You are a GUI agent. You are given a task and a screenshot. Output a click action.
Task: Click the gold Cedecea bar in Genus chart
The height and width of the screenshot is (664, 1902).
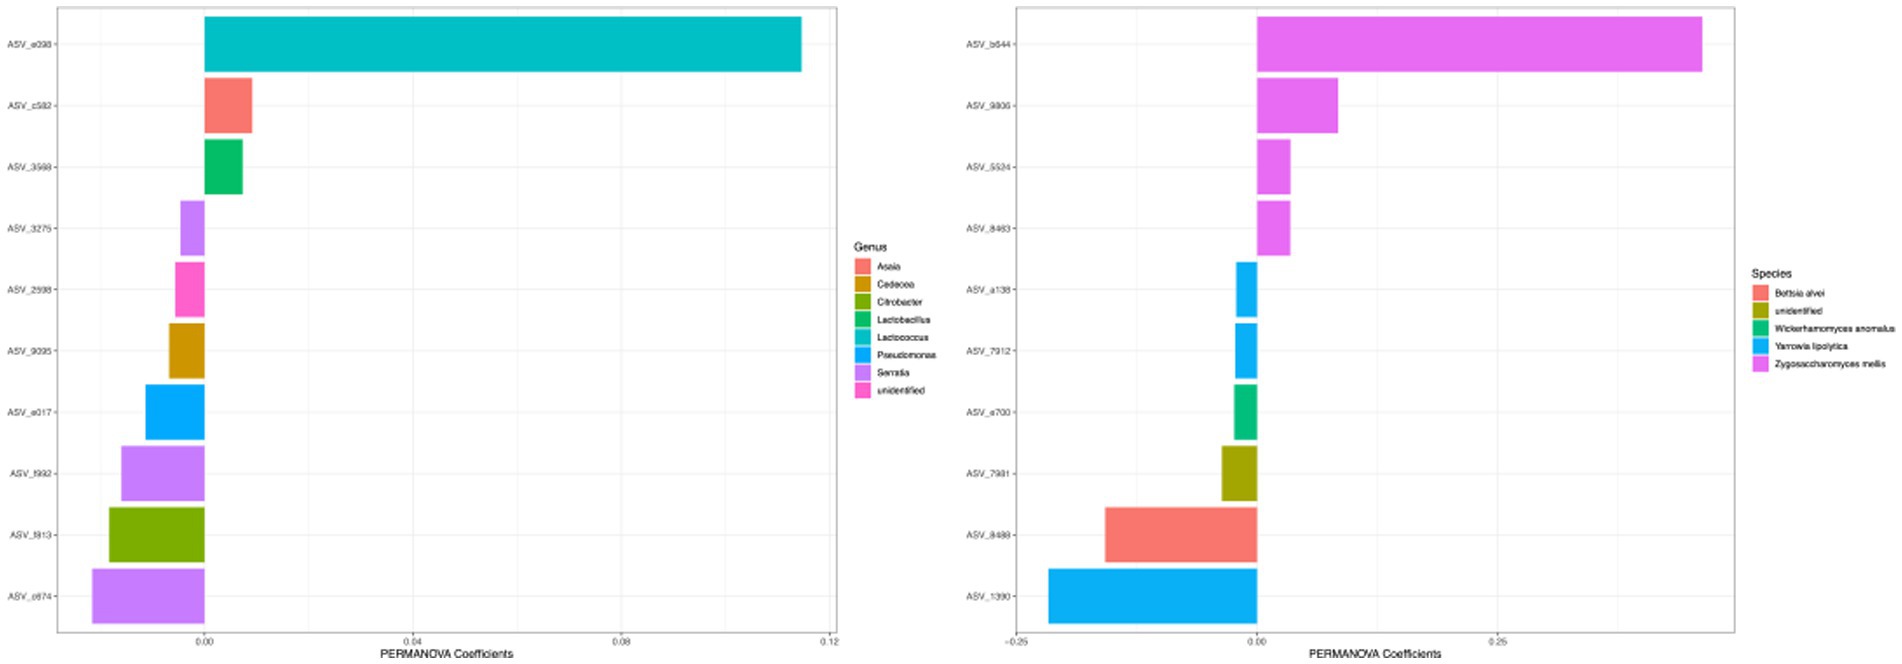(187, 351)
